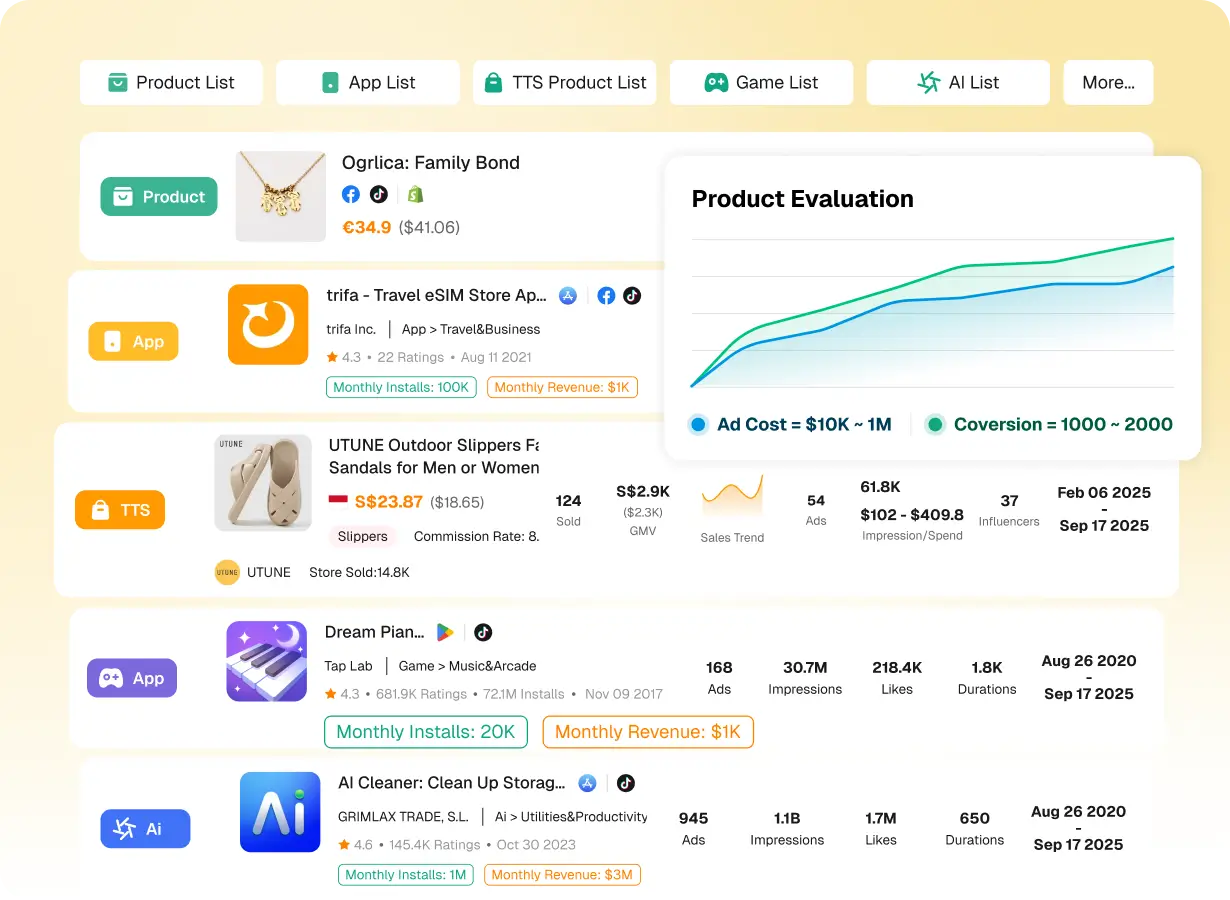Click the Facebook icon under Ogrlica: Family Bond

tap(351, 194)
